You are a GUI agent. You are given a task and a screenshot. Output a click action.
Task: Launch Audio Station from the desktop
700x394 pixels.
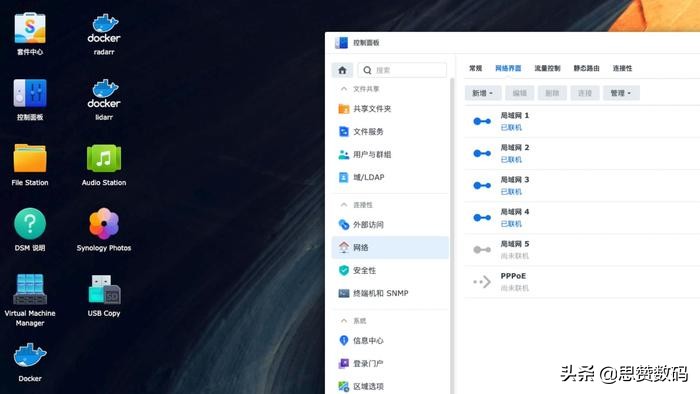coord(104,165)
